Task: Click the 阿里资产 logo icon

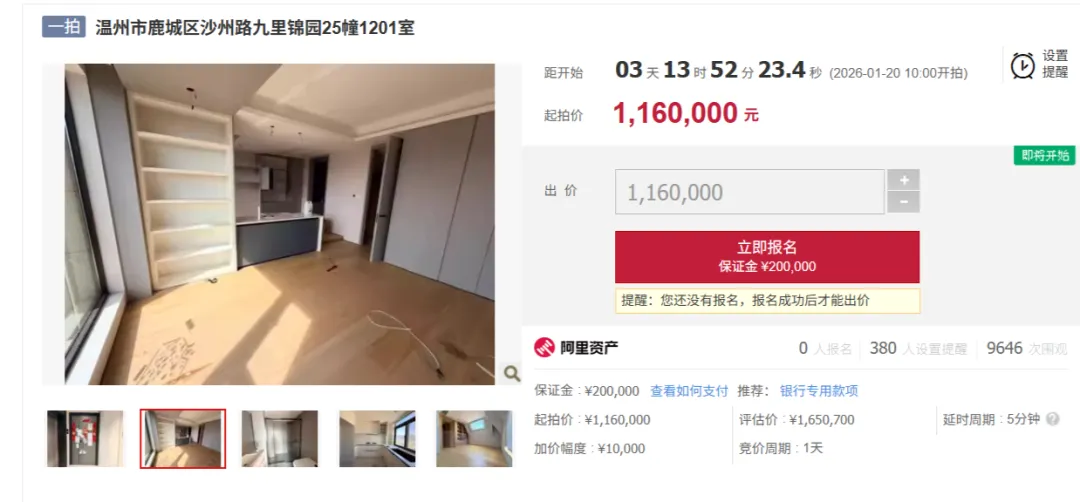Action: [x=544, y=347]
